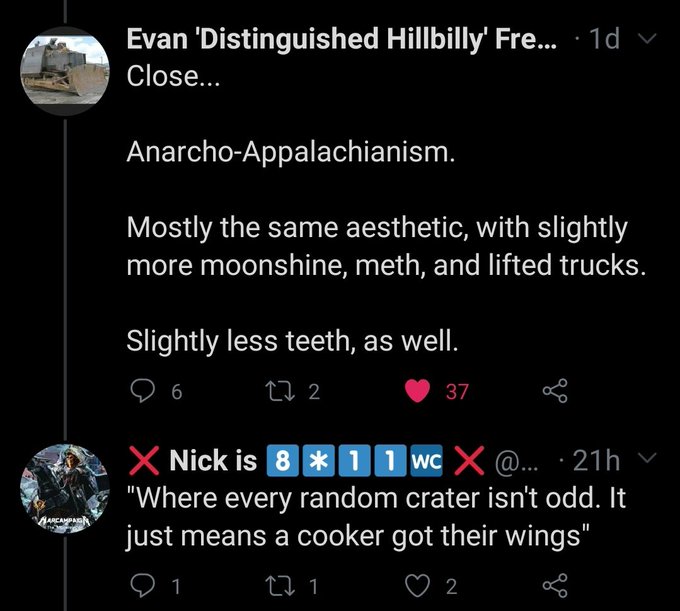Open Evan's bulldozer profile picture

(65, 70)
